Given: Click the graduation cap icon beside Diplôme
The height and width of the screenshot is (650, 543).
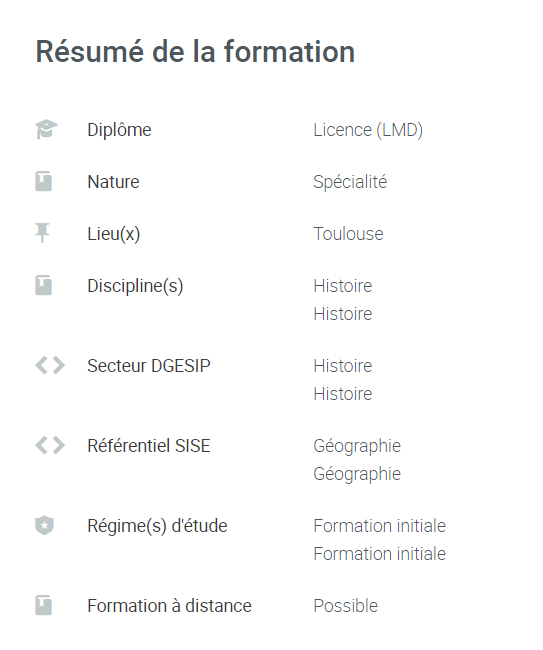Looking at the screenshot, I should click(46, 129).
